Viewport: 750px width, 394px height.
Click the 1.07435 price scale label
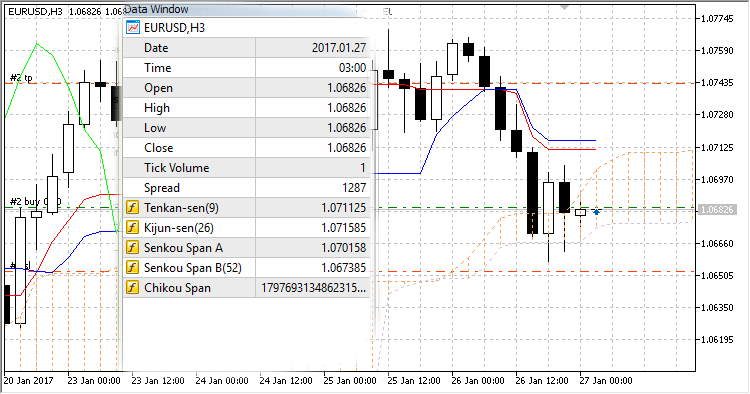pyautogui.click(x=717, y=83)
